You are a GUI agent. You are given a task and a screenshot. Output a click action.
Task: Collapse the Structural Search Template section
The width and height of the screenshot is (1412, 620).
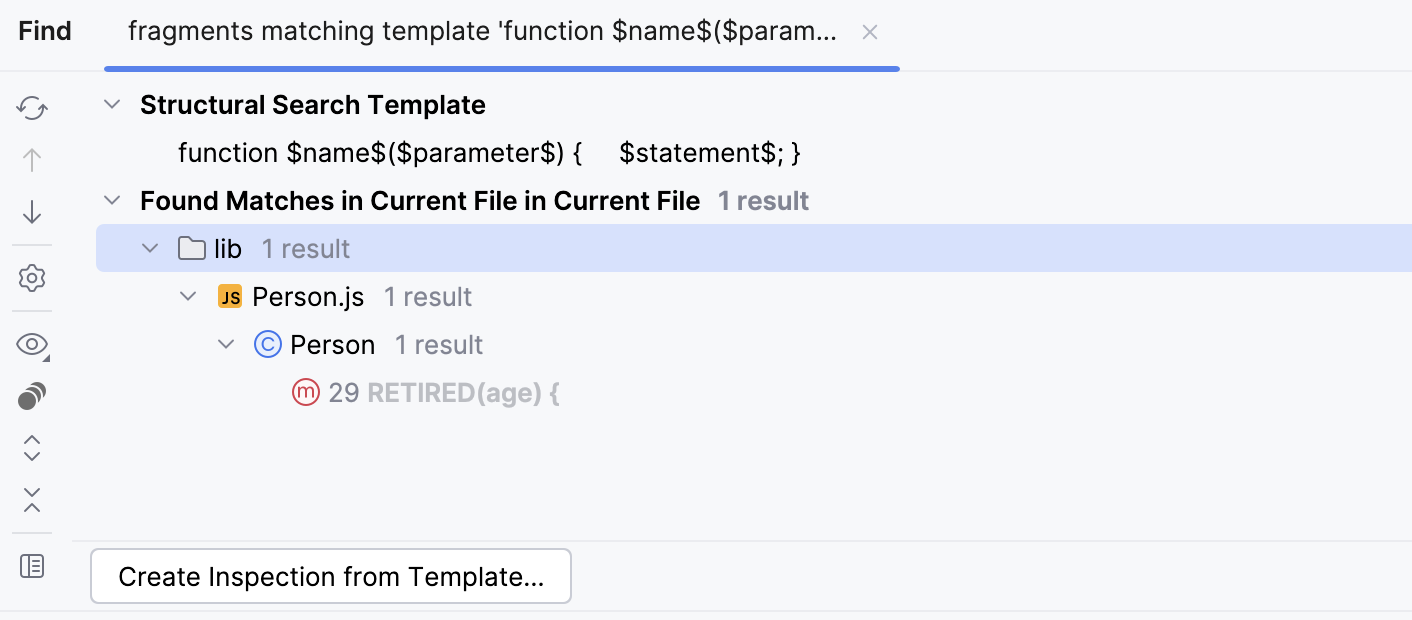pyautogui.click(x=112, y=105)
